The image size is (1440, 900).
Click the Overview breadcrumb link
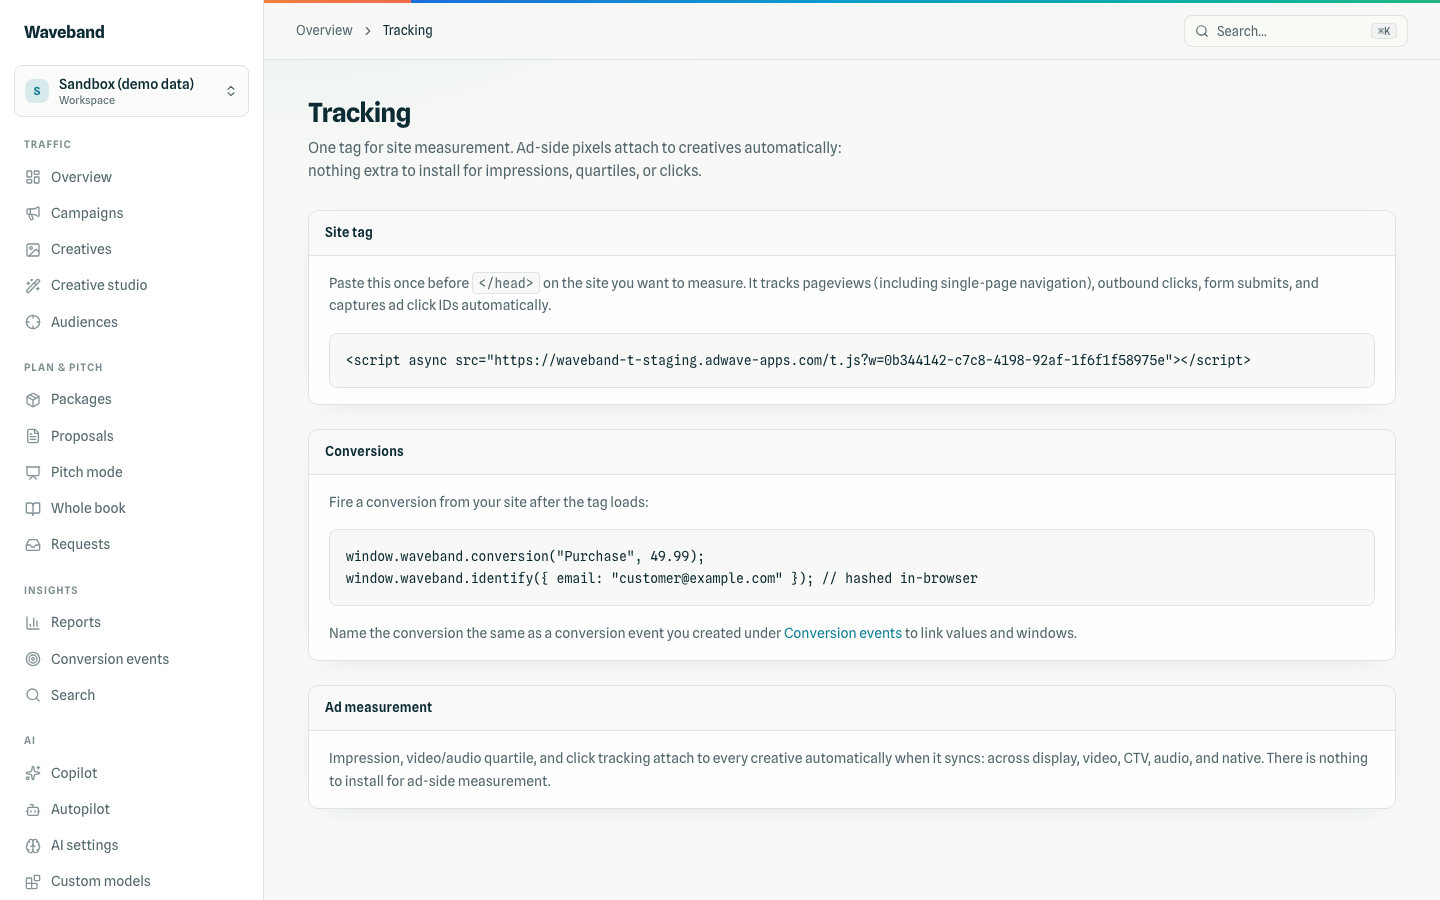coord(324,30)
